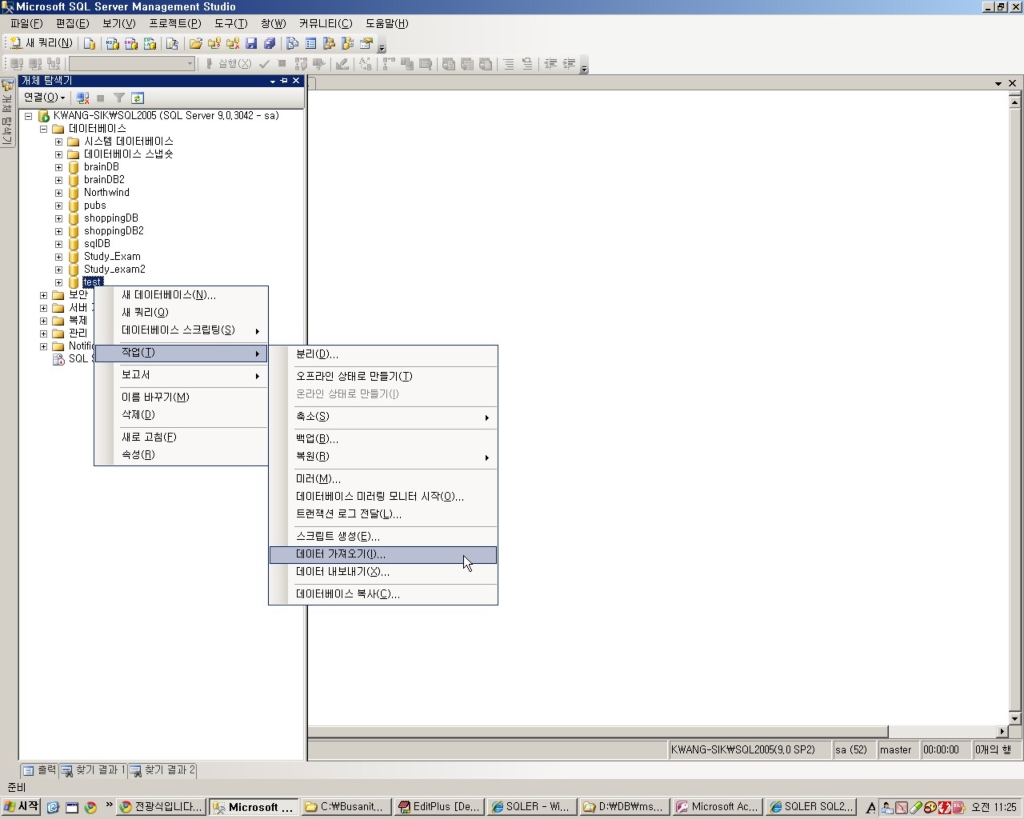Viewport: 1024px width, 819px height.
Task: Click the Filter funnel icon in Object Explorer
Action: point(119,98)
